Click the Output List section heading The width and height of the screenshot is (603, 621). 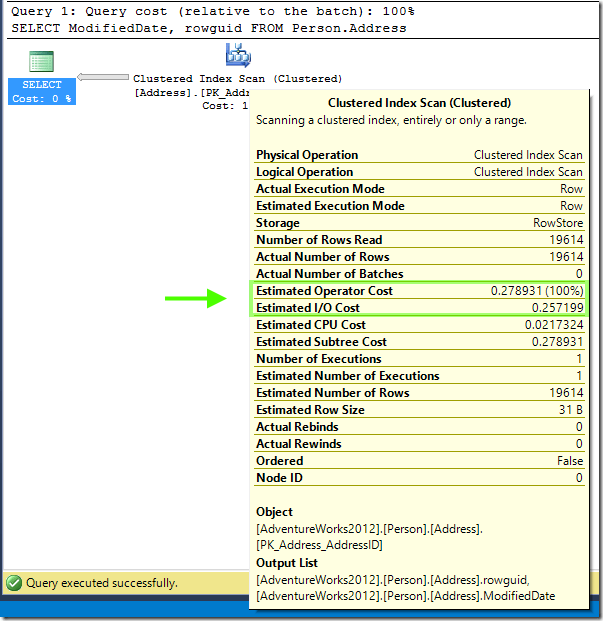coord(286,563)
